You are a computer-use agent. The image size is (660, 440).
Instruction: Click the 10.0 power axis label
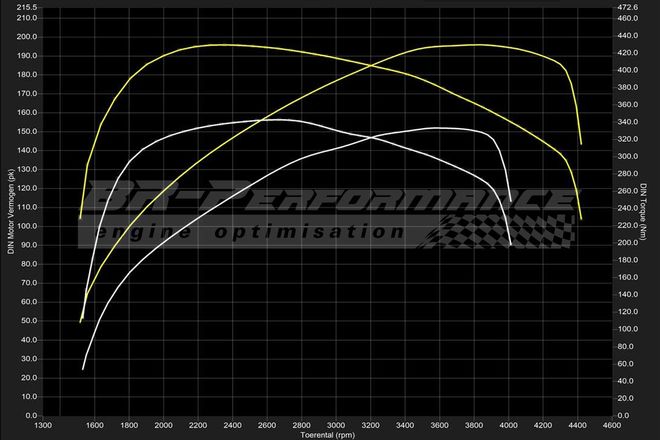pyautogui.click(x=28, y=397)
